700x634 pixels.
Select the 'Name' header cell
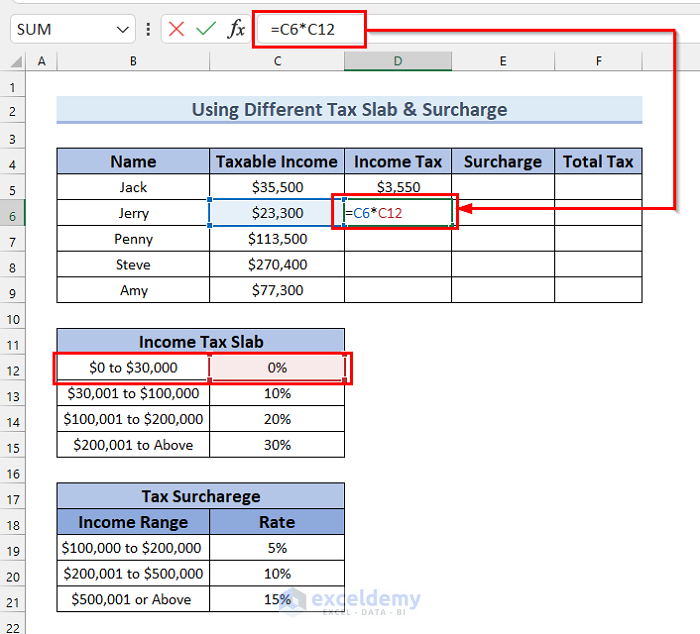click(x=133, y=161)
